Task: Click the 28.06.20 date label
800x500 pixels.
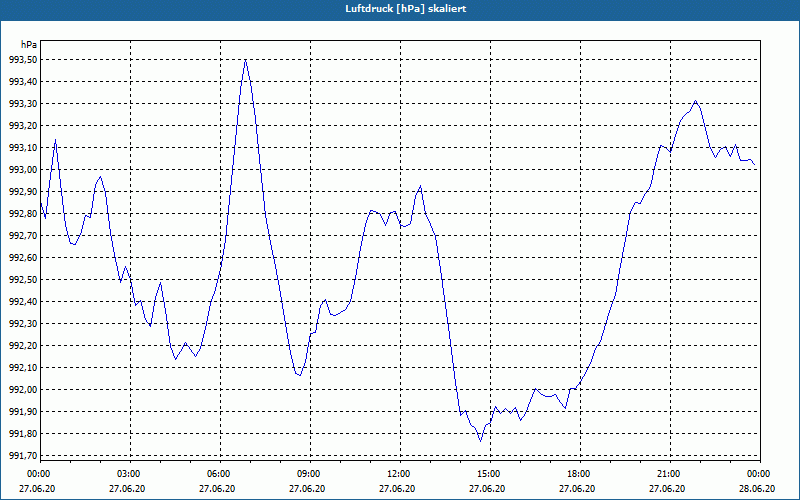Action: pos(757,489)
